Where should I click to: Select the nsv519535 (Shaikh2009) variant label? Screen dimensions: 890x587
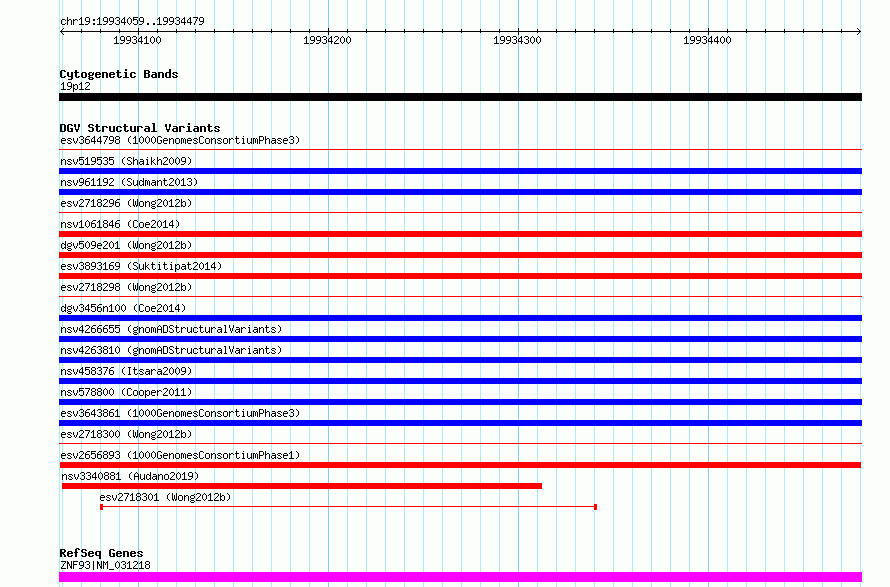point(126,161)
